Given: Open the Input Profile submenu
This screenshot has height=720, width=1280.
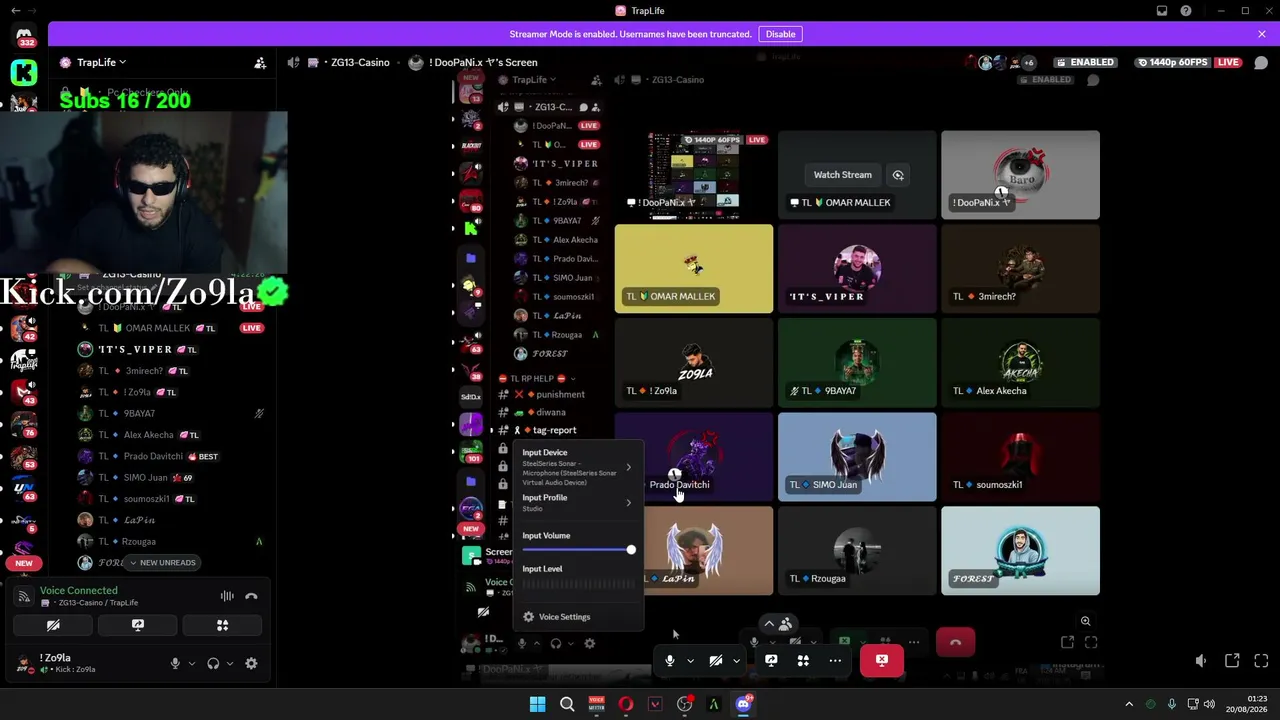Looking at the screenshot, I should point(577,502).
